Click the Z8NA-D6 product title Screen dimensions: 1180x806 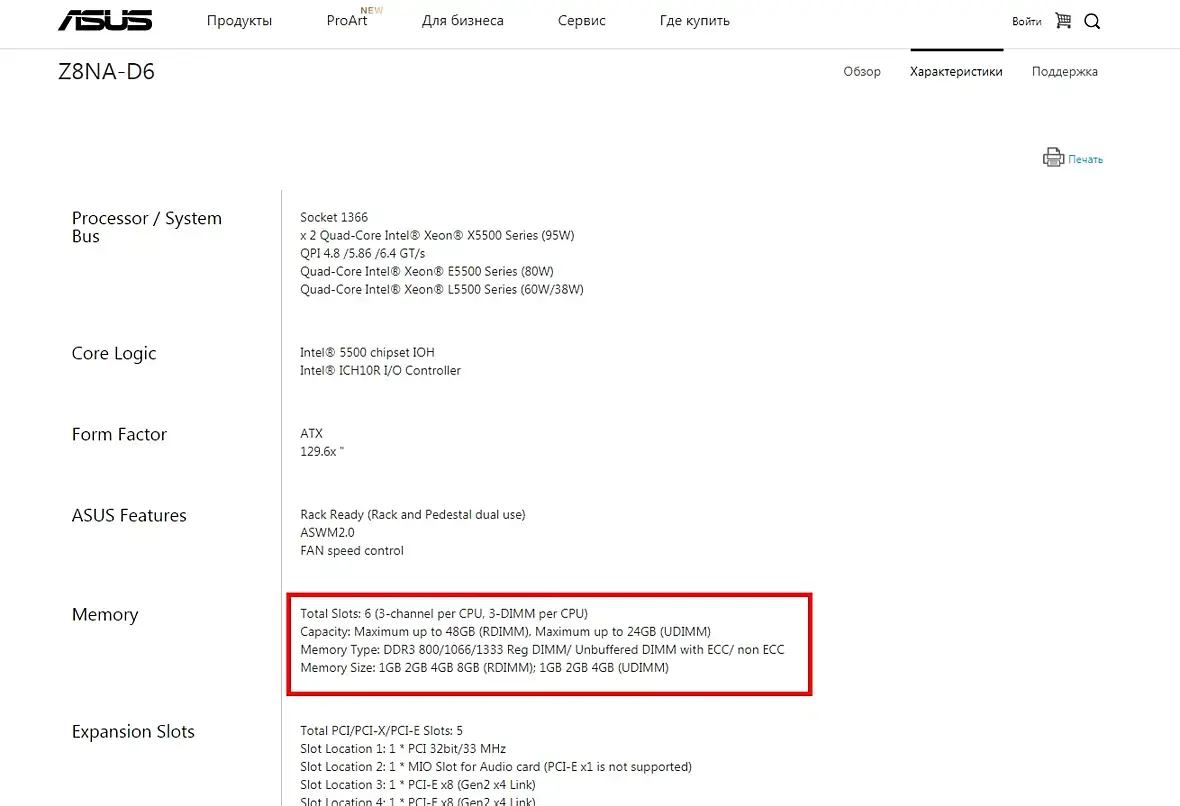106,71
